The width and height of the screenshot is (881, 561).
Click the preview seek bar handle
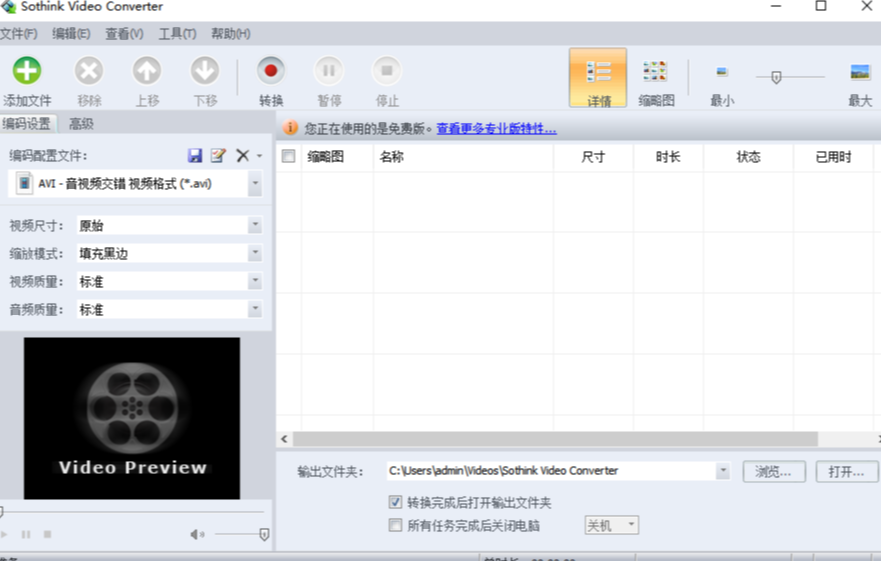[x=2, y=512]
